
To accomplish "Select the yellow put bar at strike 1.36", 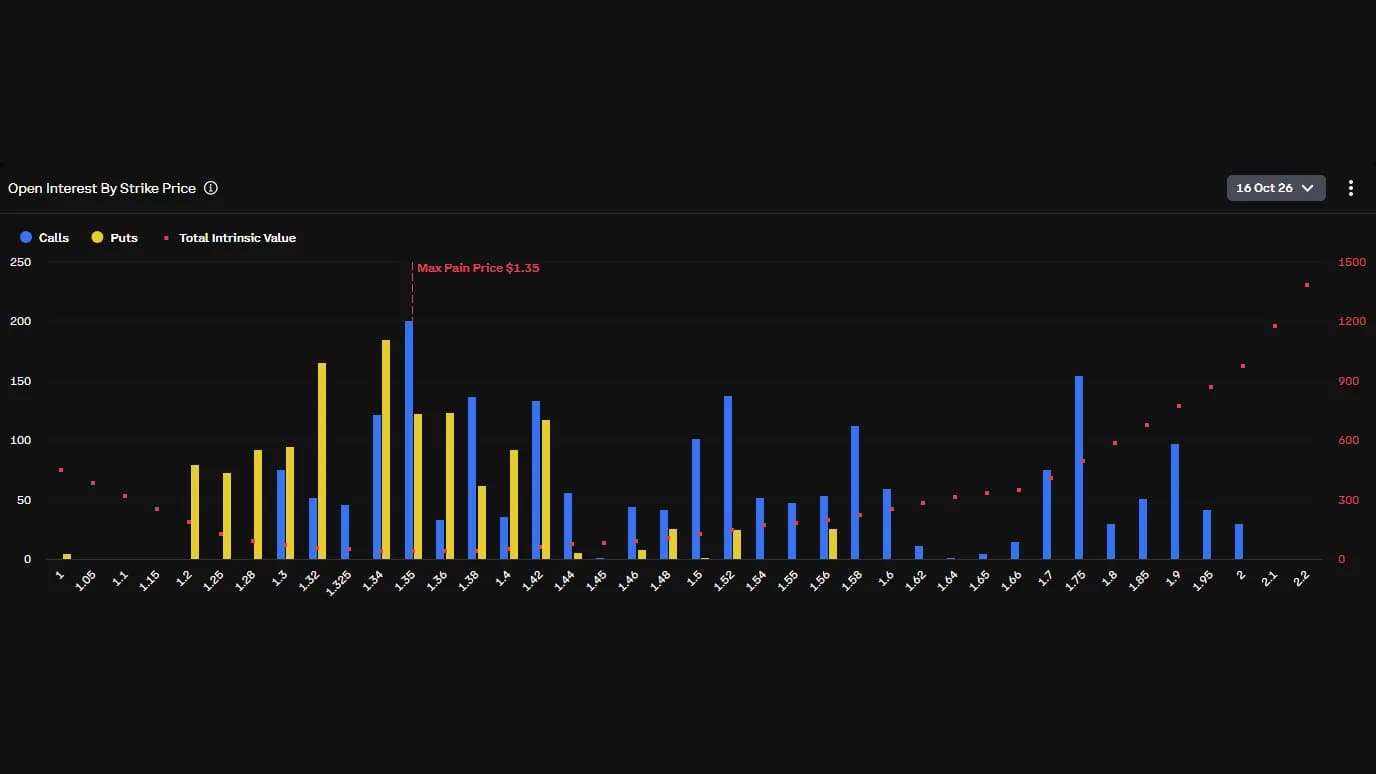I will click(x=450, y=486).
